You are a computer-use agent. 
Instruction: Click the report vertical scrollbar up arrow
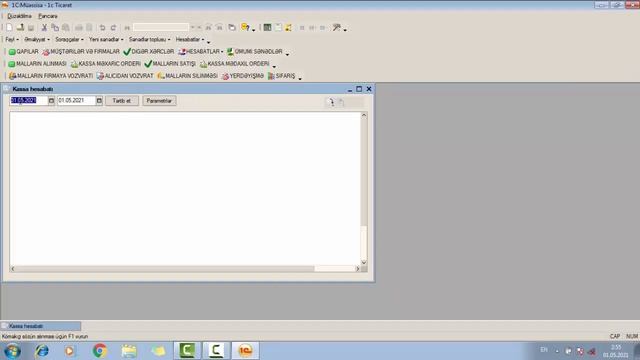tap(364, 115)
